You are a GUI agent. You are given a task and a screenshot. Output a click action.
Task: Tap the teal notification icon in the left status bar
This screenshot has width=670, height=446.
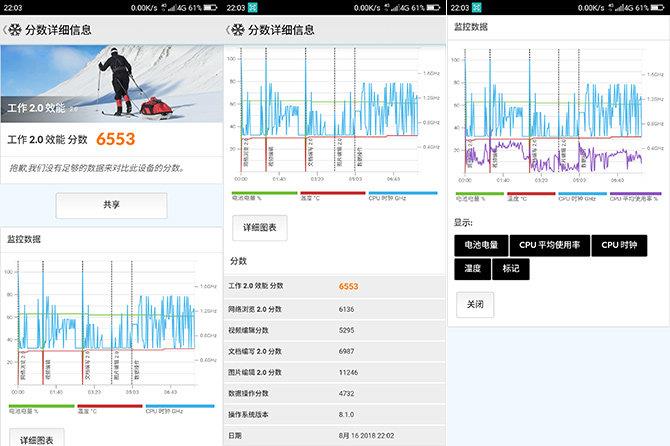29,7
